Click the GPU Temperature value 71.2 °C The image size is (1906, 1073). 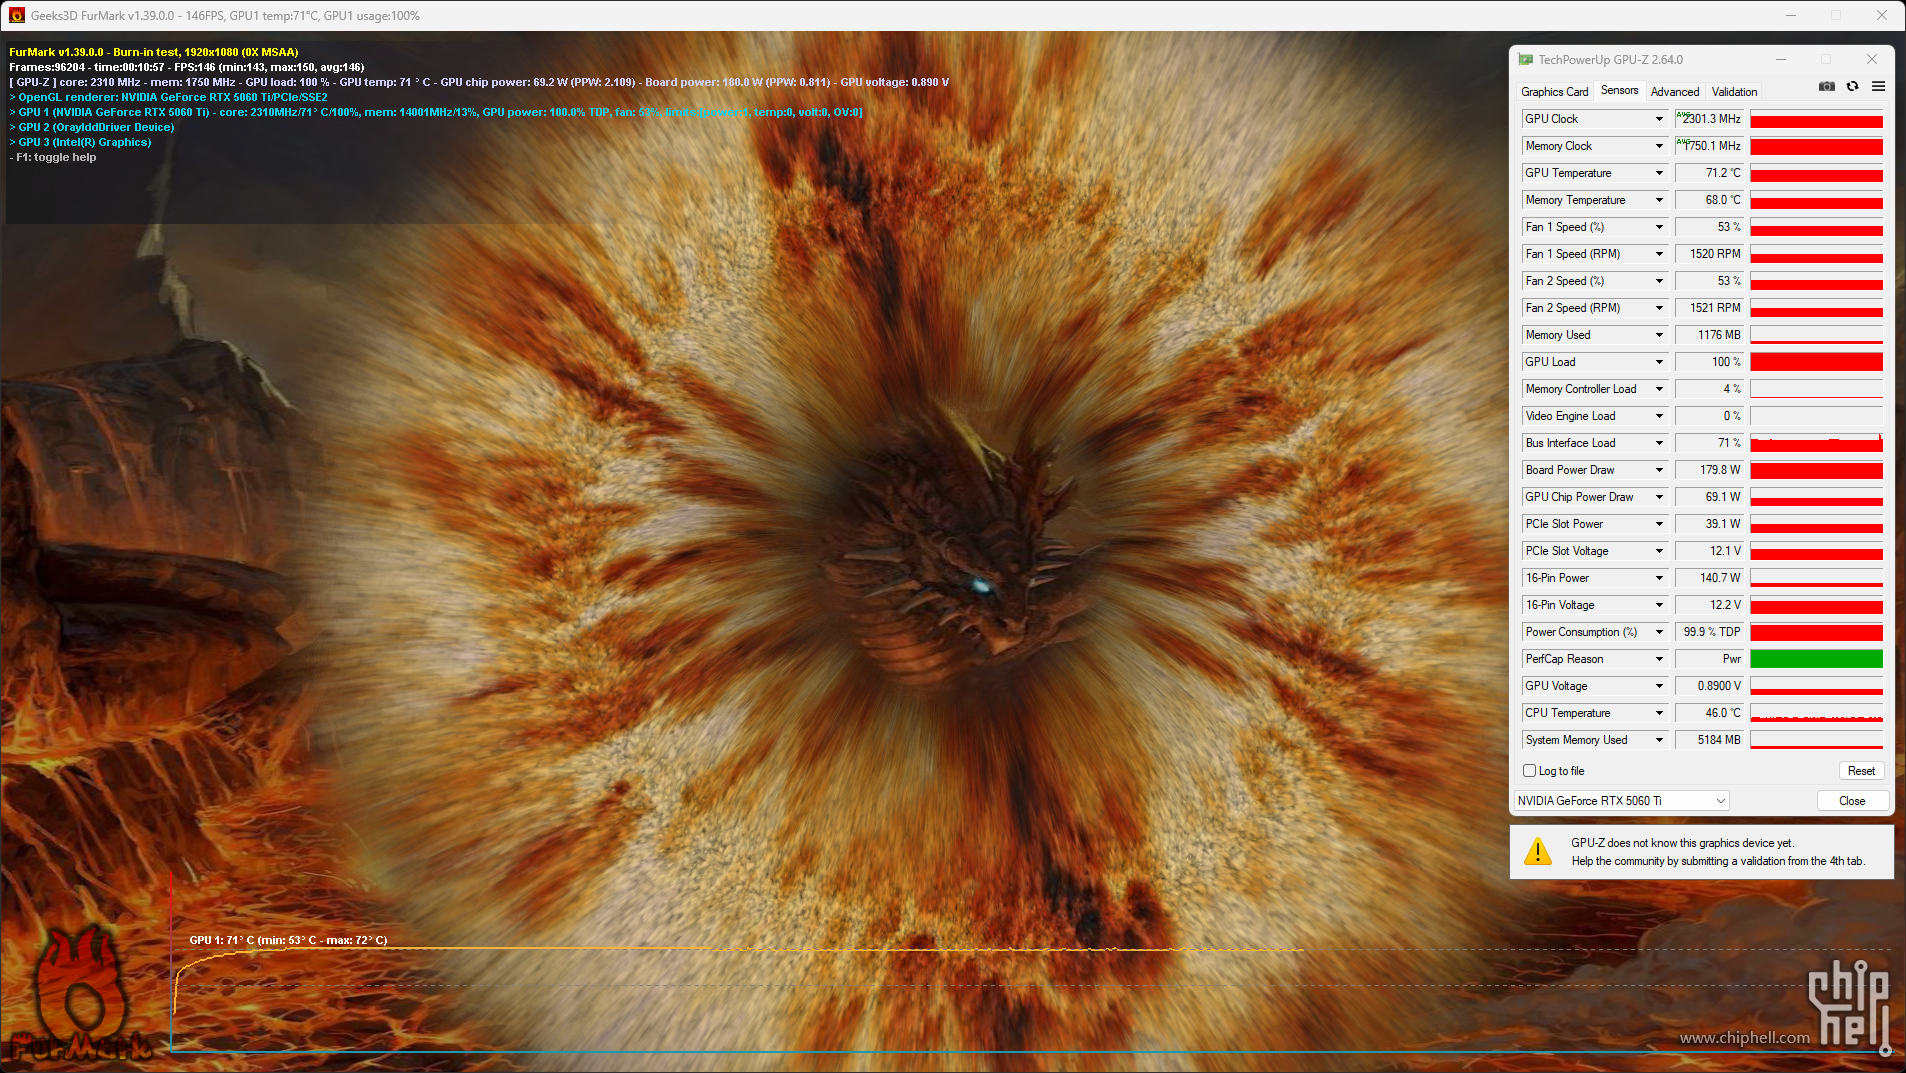(x=1709, y=173)
